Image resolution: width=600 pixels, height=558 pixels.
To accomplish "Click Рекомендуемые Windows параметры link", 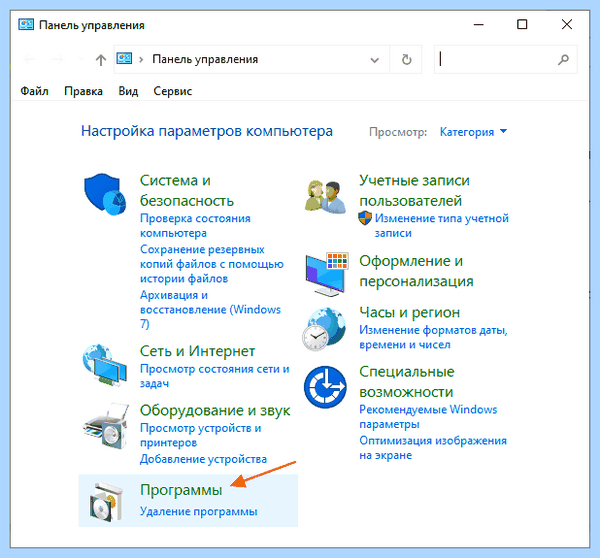I will coord(428,417).
